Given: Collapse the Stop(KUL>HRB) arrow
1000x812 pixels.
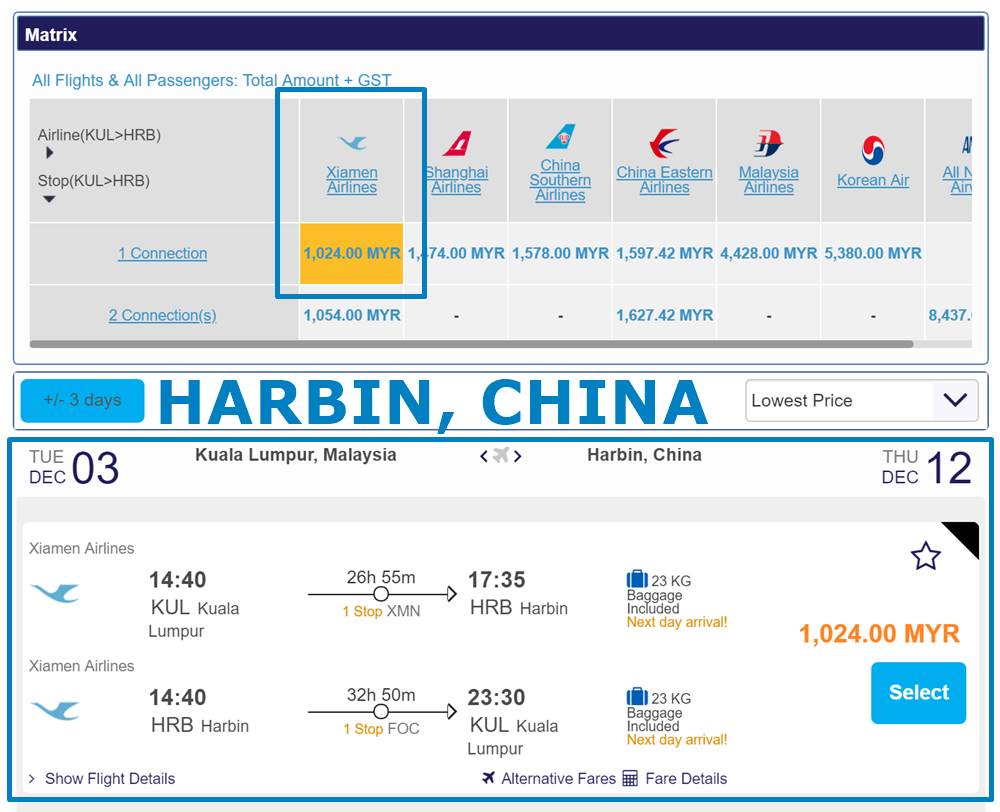Looking at the screenshot, I should pyautogui.click(x=49, y=199).
